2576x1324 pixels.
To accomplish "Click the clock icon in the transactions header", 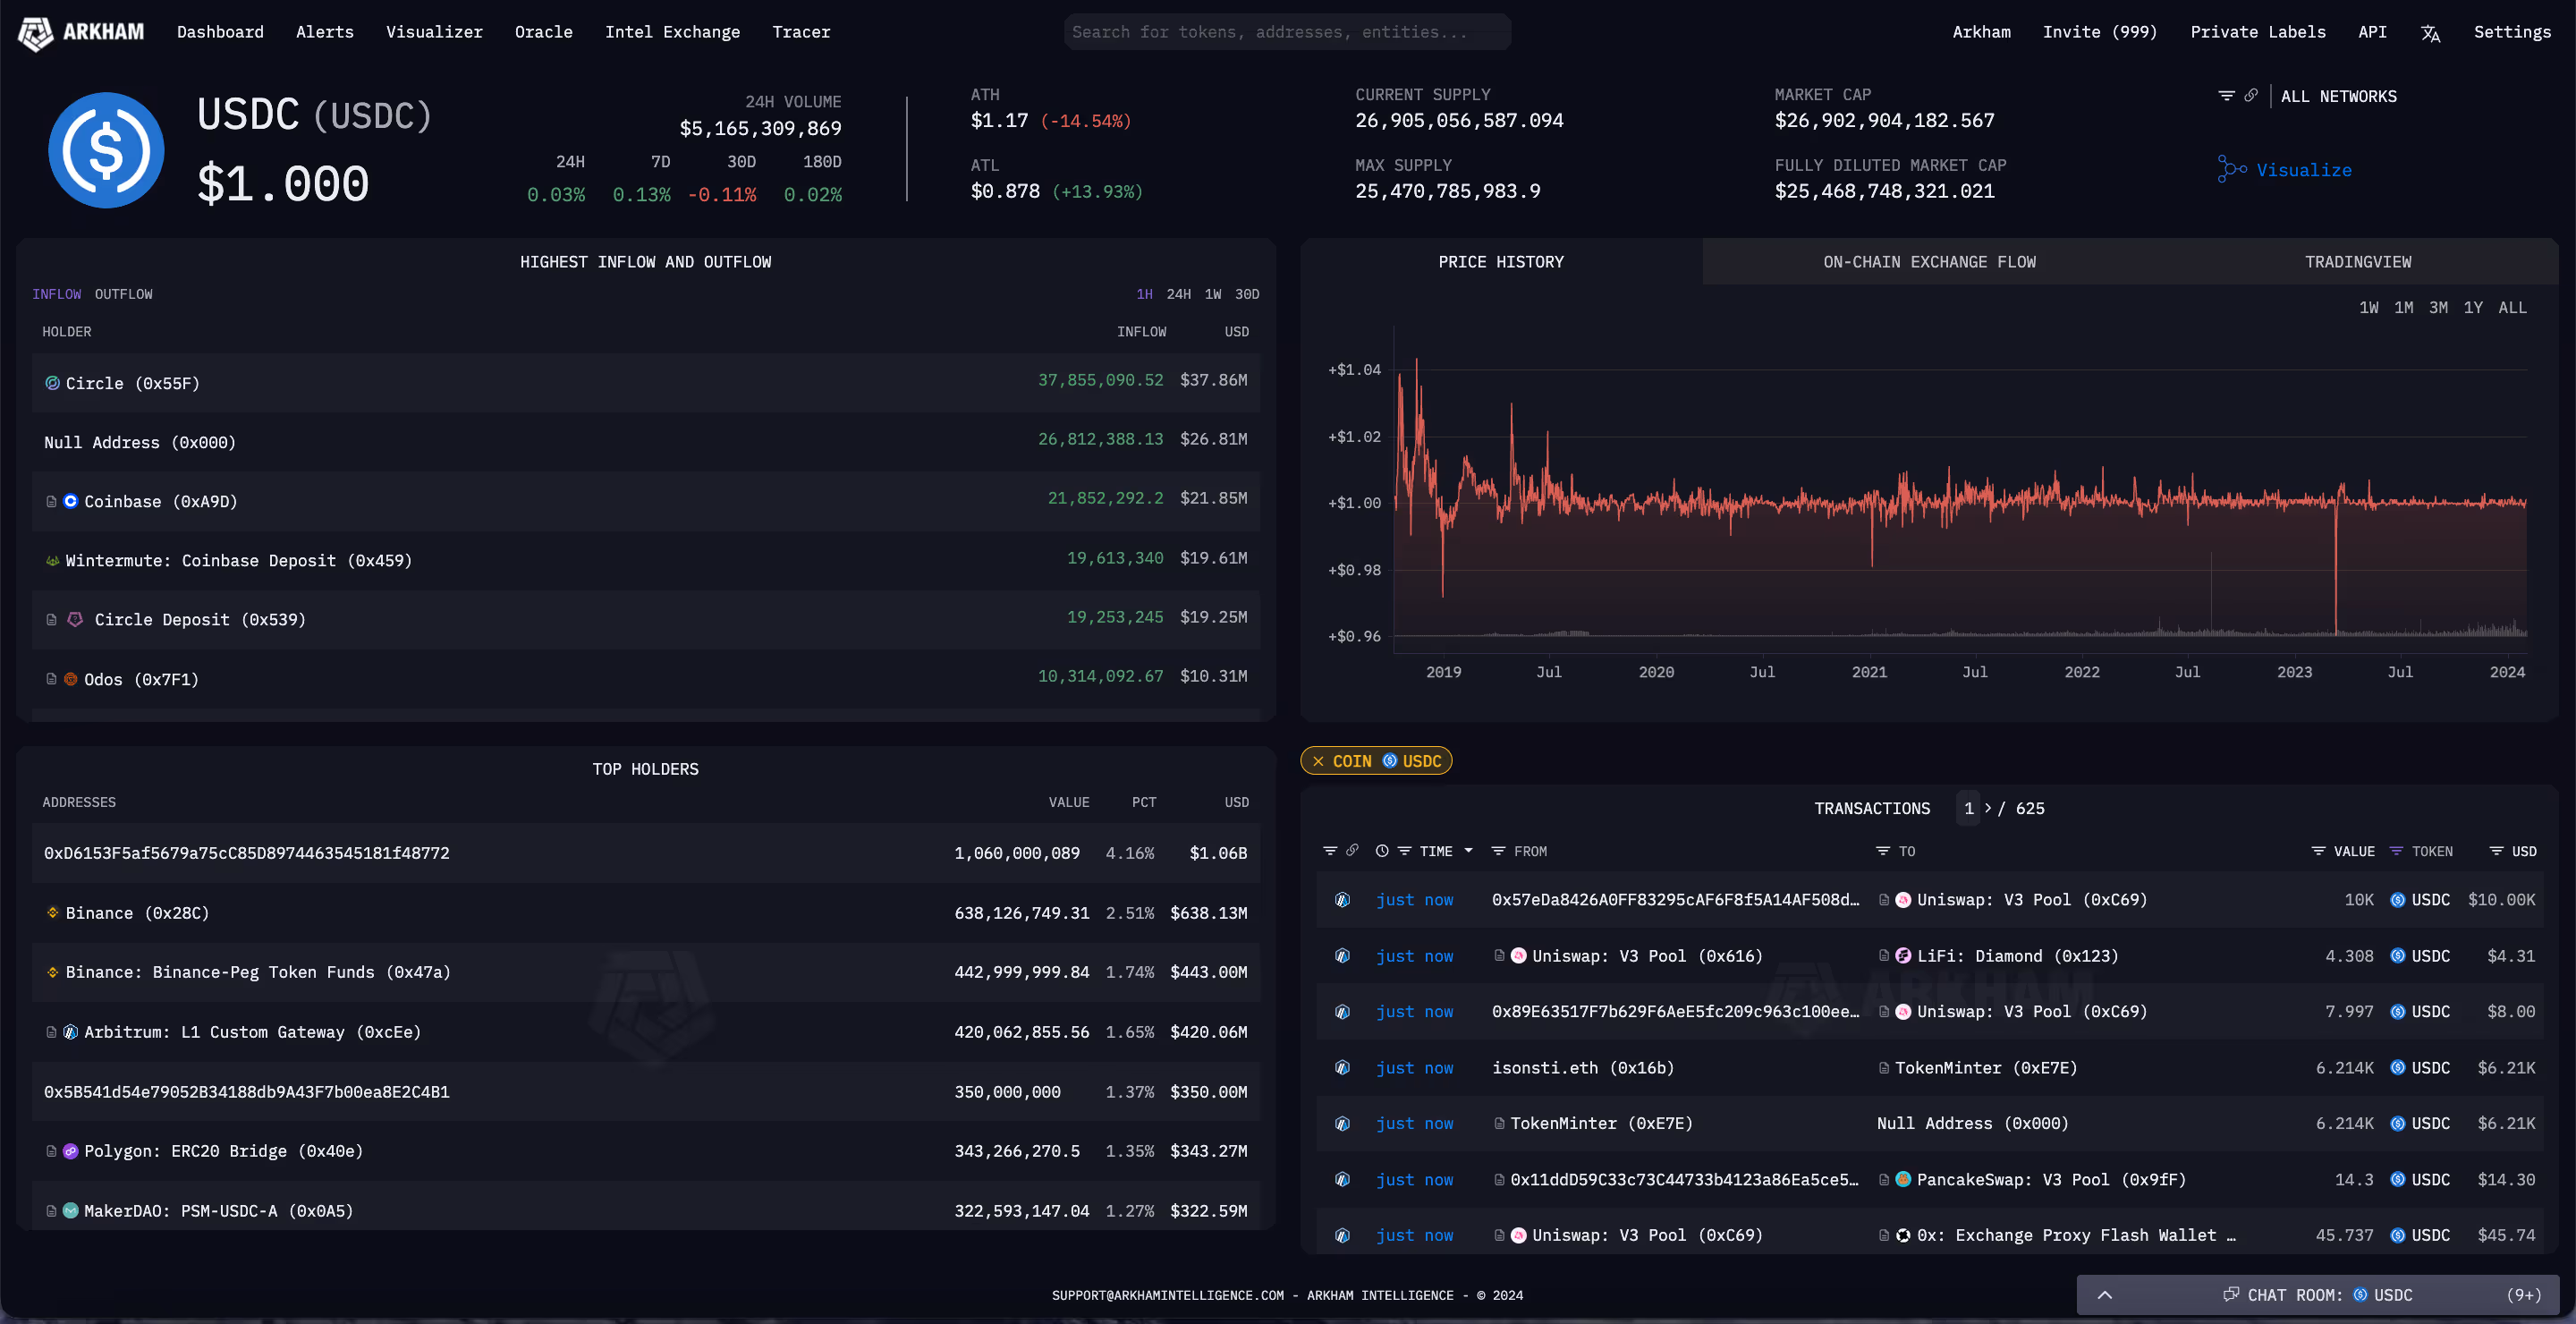I will tap(1382, 850).
